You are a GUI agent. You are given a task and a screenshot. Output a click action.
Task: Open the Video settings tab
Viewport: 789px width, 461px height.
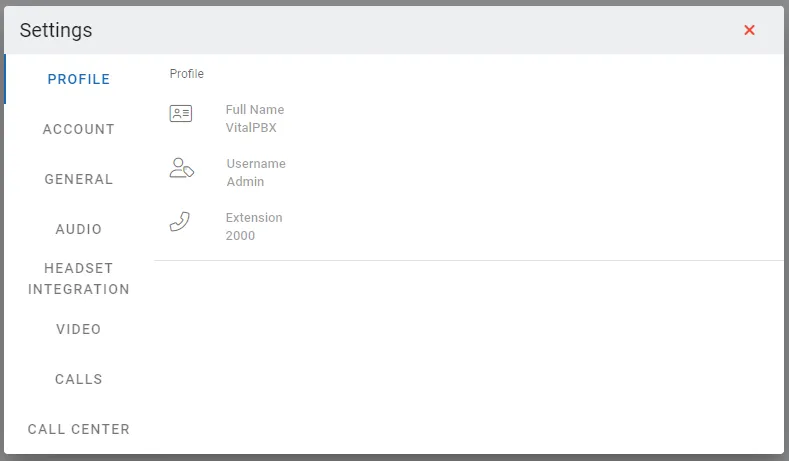78,329
